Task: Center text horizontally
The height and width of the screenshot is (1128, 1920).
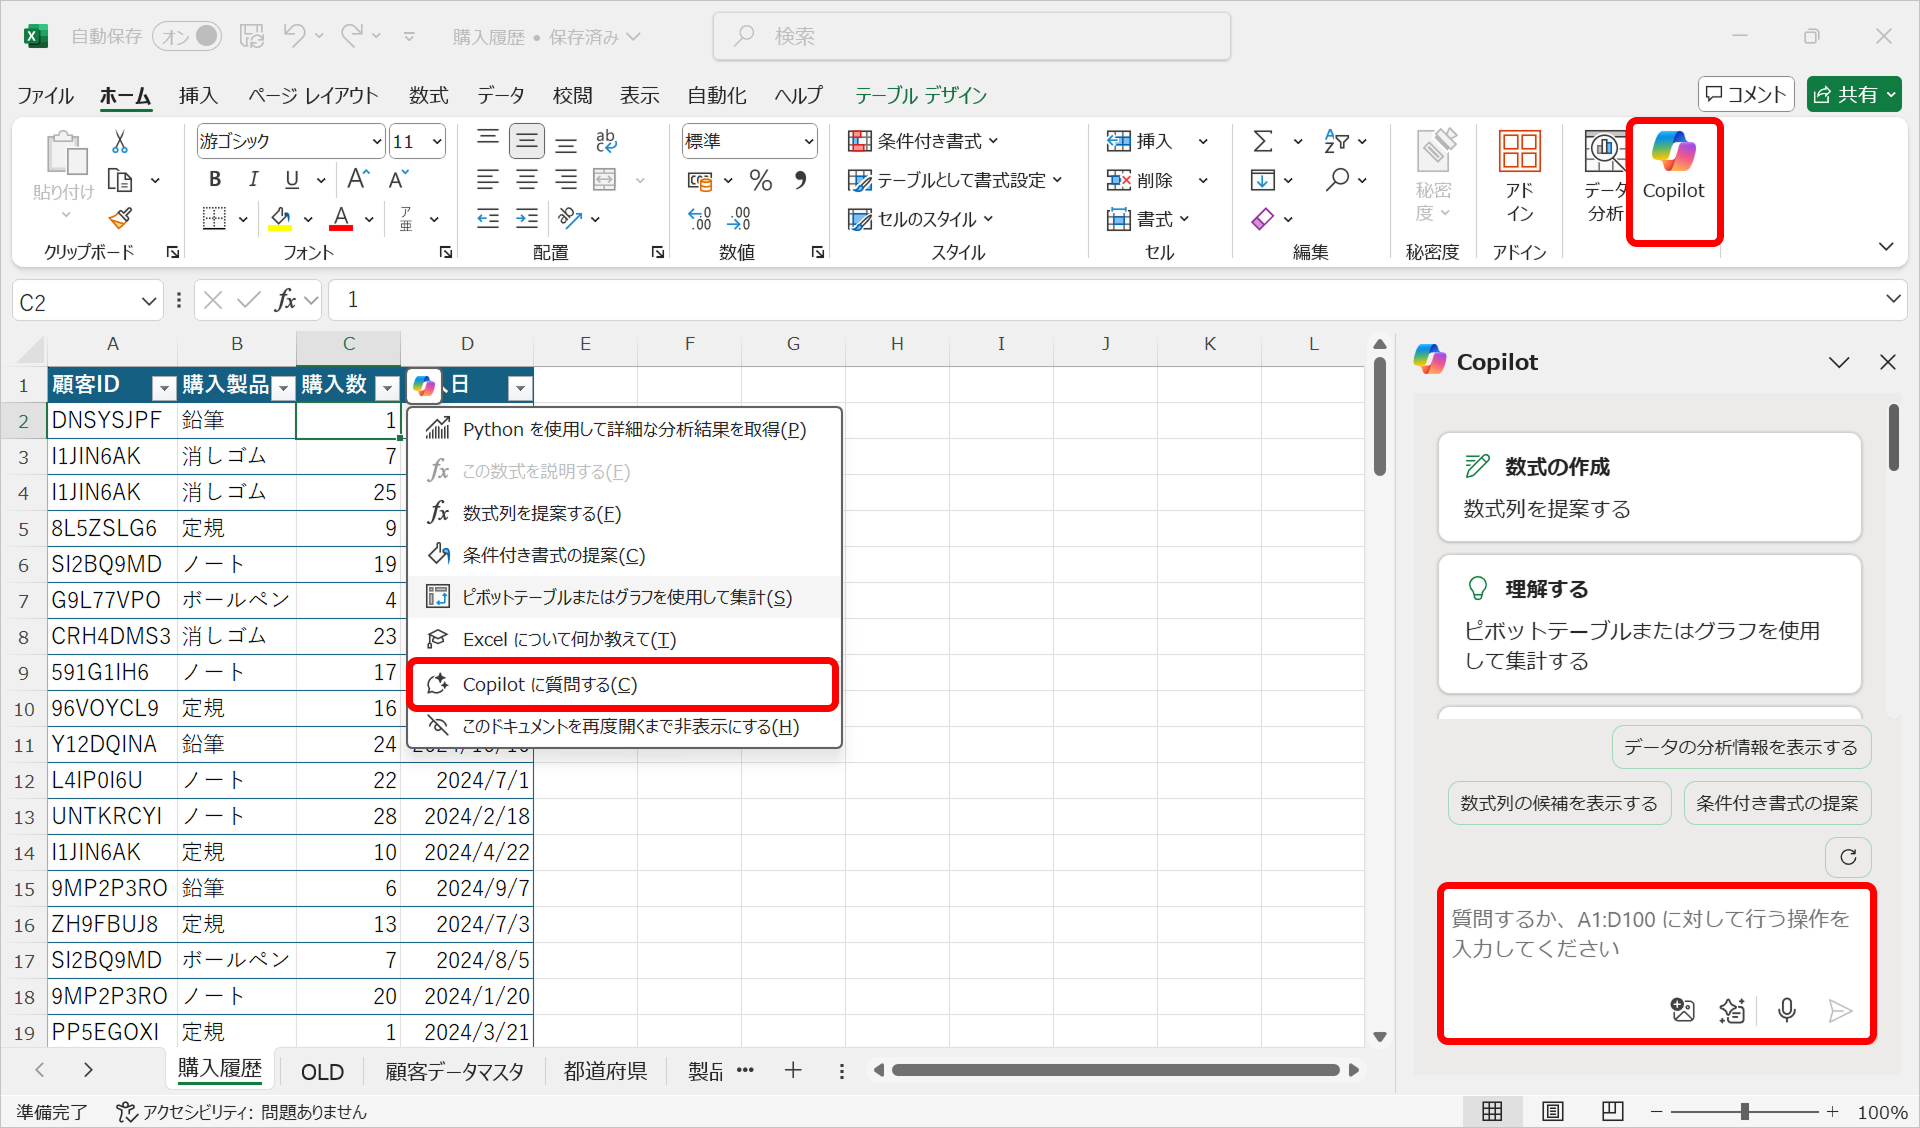Action: coord(526,180)
